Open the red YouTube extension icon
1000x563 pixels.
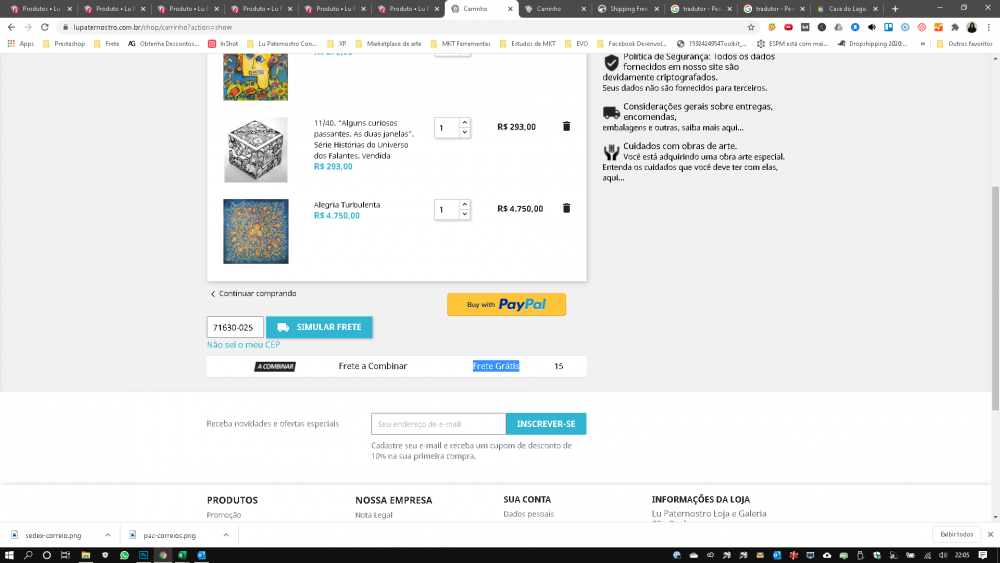pyautogui.click(x=788, y=27)
